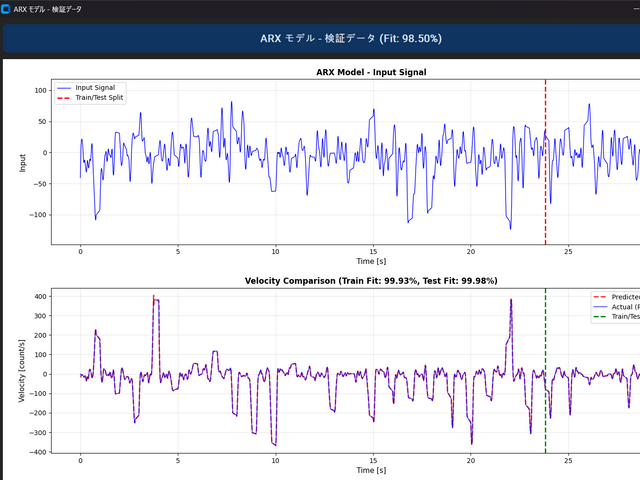Click the Actual legend entry in velocity plot
Image resolution: width=640 pixels, height=480 pixels.
pyautogui.click(x=619, y=307)
